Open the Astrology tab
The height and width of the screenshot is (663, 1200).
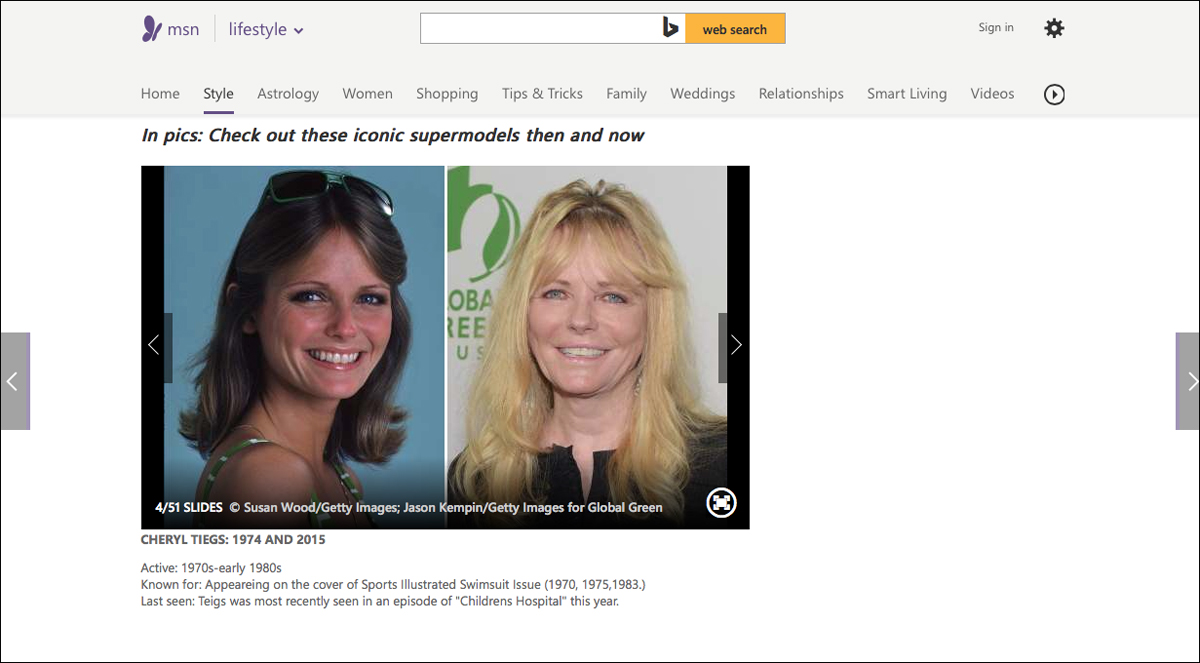click(x=288, y=94)
